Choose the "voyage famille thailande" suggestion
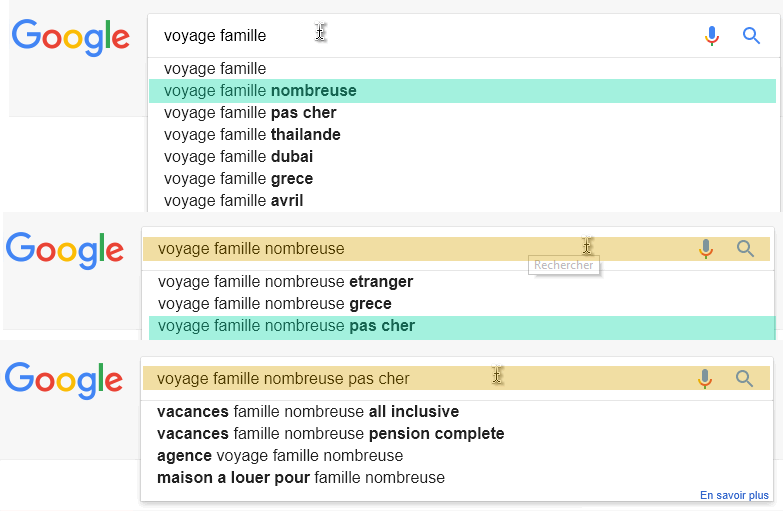The height and width of the screenshot is (518, 783). click(252, 135)
